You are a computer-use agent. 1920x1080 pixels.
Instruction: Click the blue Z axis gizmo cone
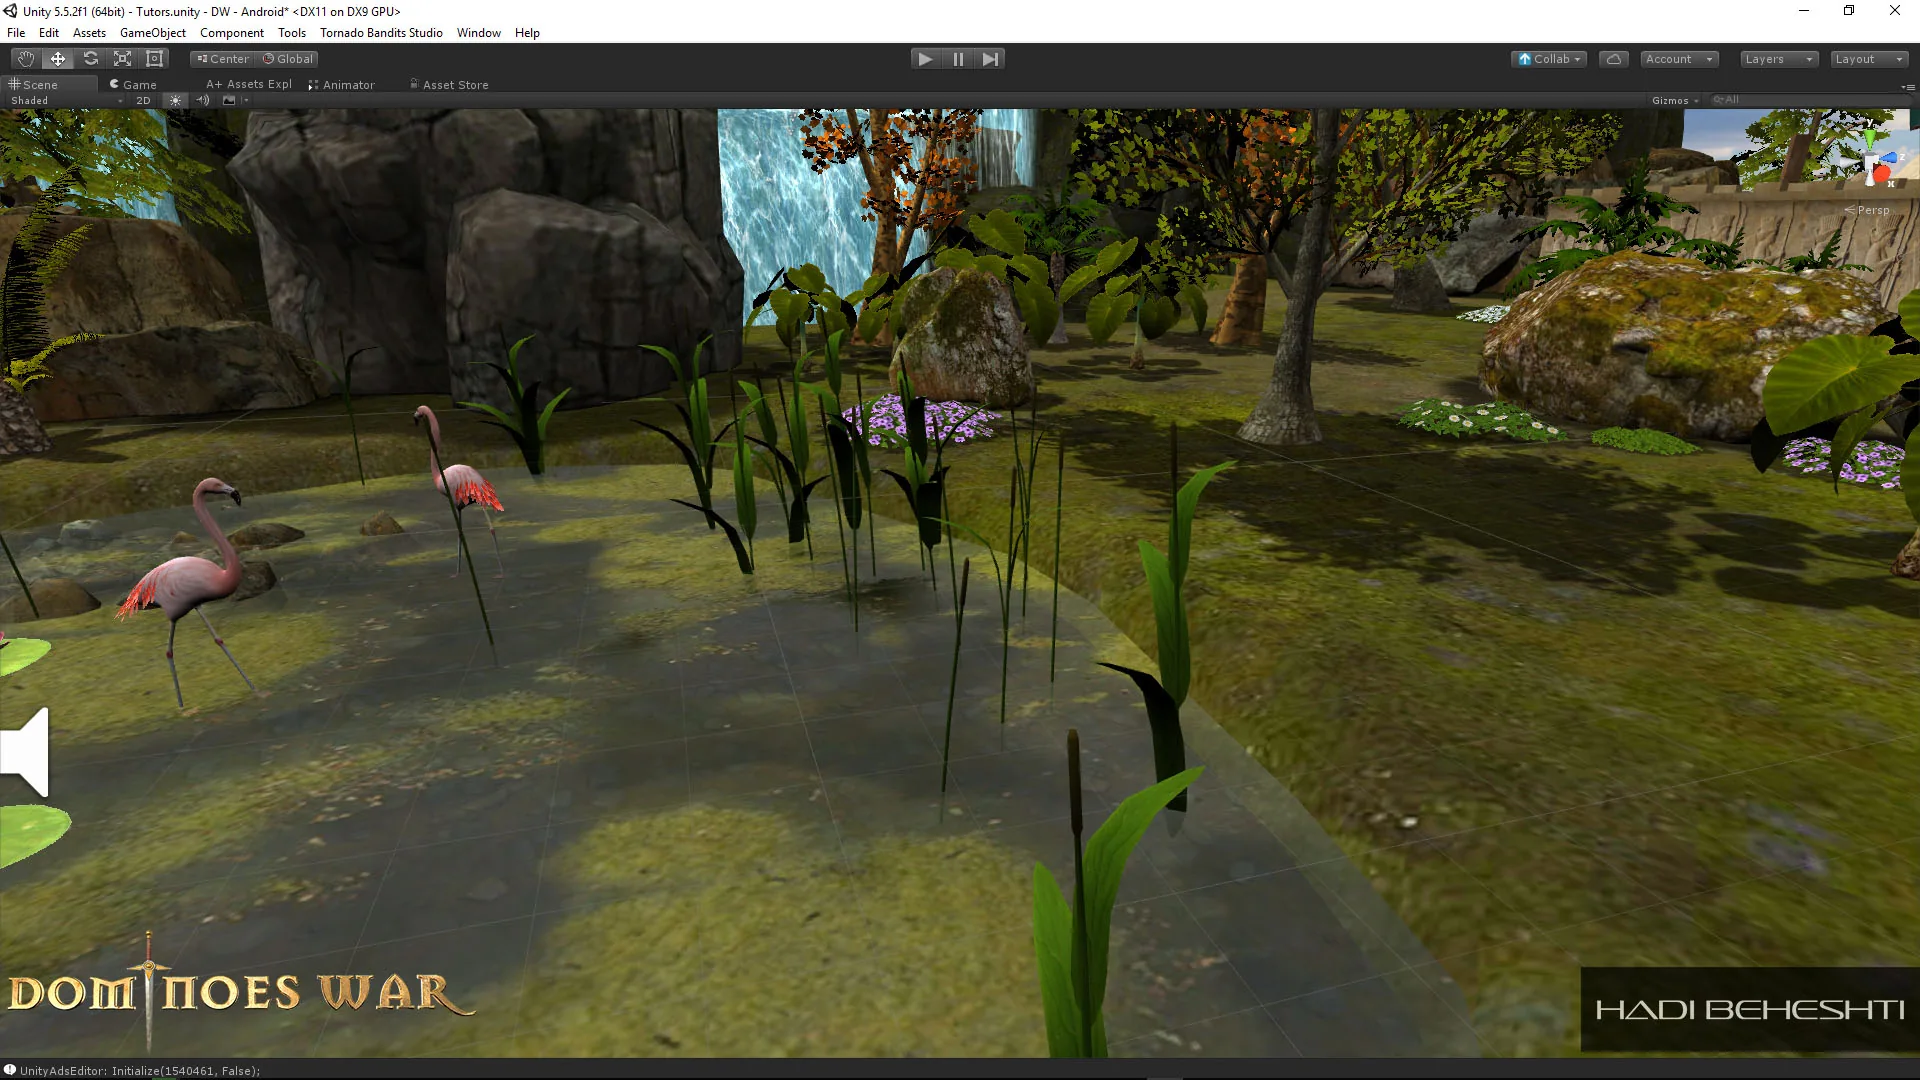pos(1889,157)
